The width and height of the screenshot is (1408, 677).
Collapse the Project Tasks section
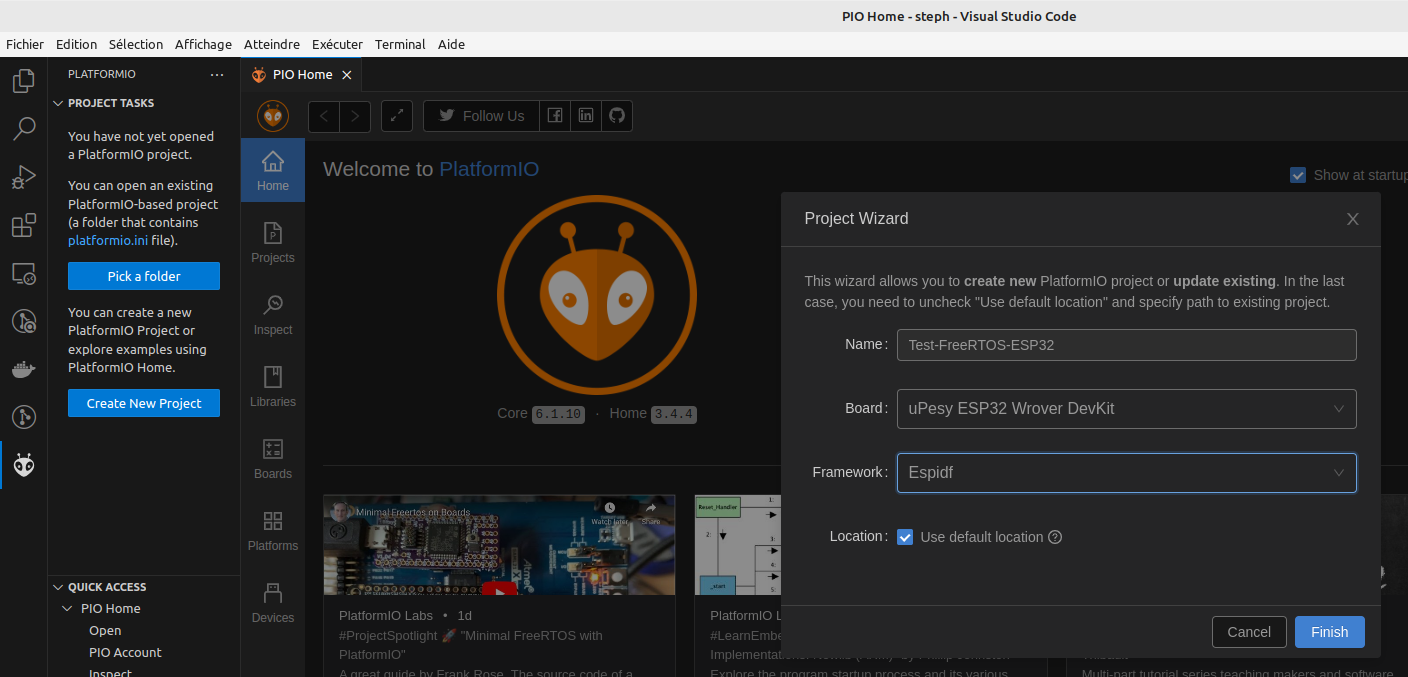click(60, 103)
